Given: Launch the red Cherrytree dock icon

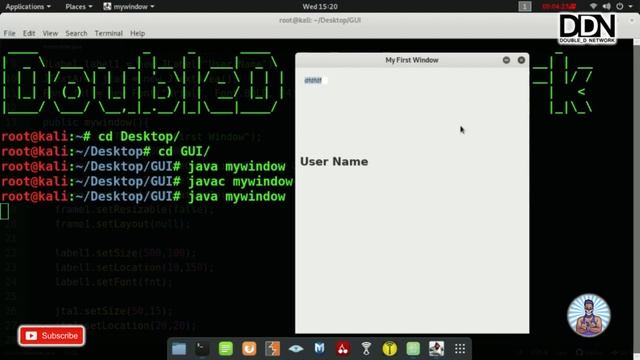Looking at the screenshot, I should pyautogui.click(x=343, y=349).
